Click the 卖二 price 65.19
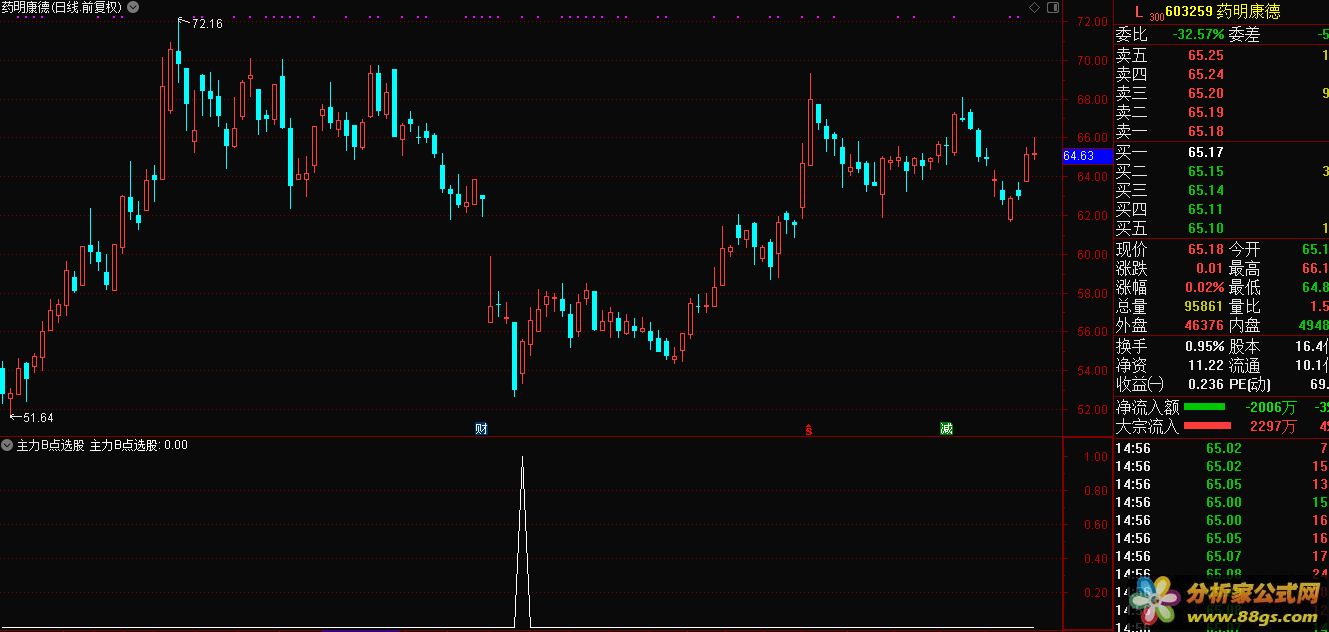 point(1205,112)
